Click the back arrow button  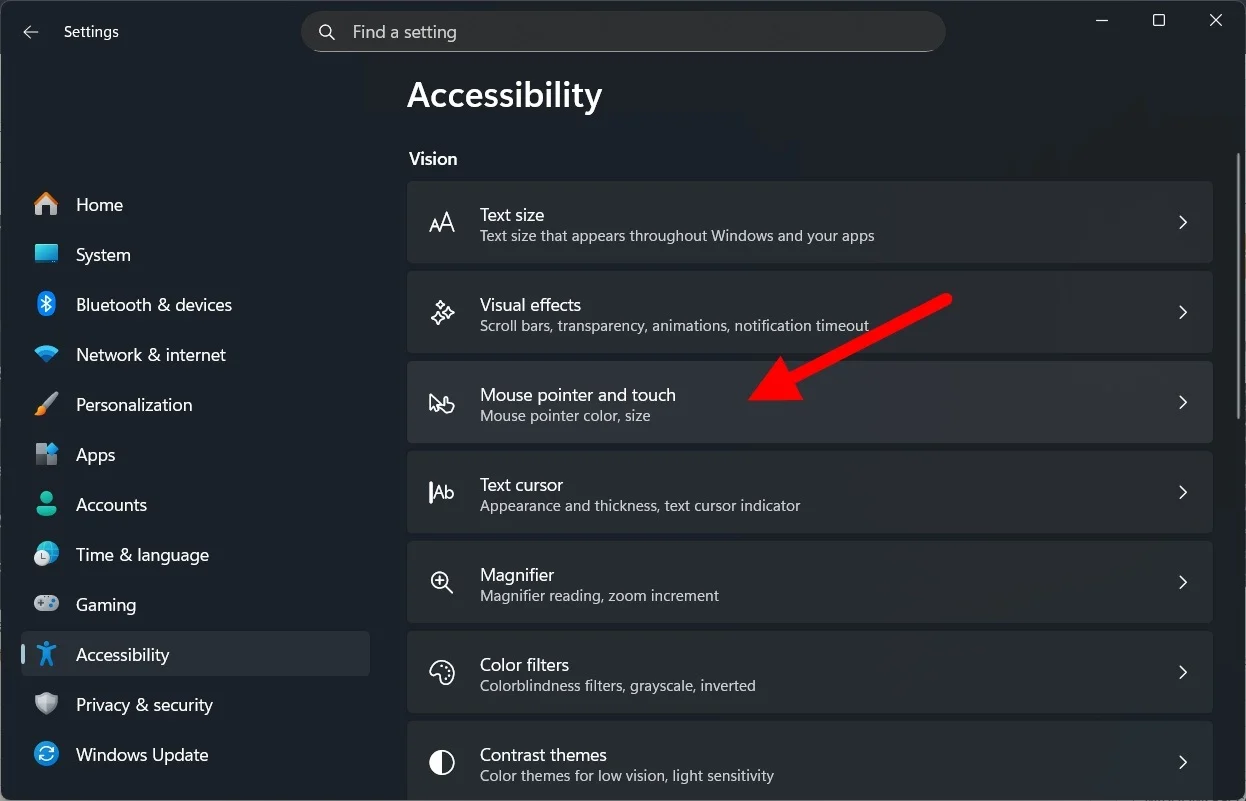(x=30, y=31)
